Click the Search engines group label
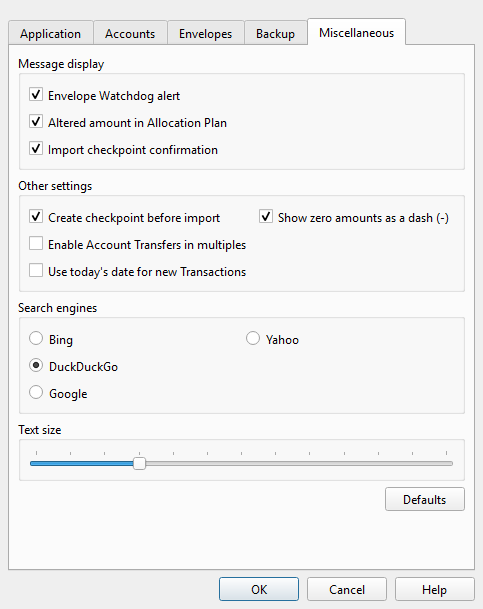The height and width of the screenshot is (609, 483). [x=57, y=308]
